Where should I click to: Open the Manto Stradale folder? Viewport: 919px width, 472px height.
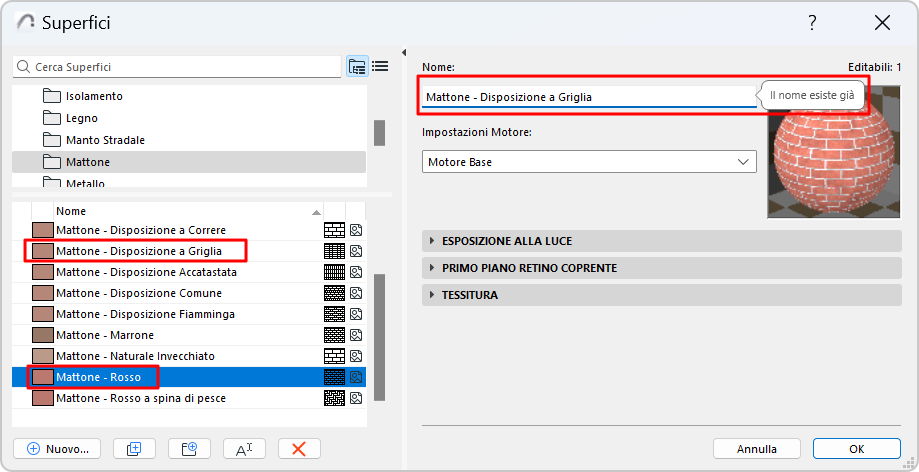click(105, 140)
